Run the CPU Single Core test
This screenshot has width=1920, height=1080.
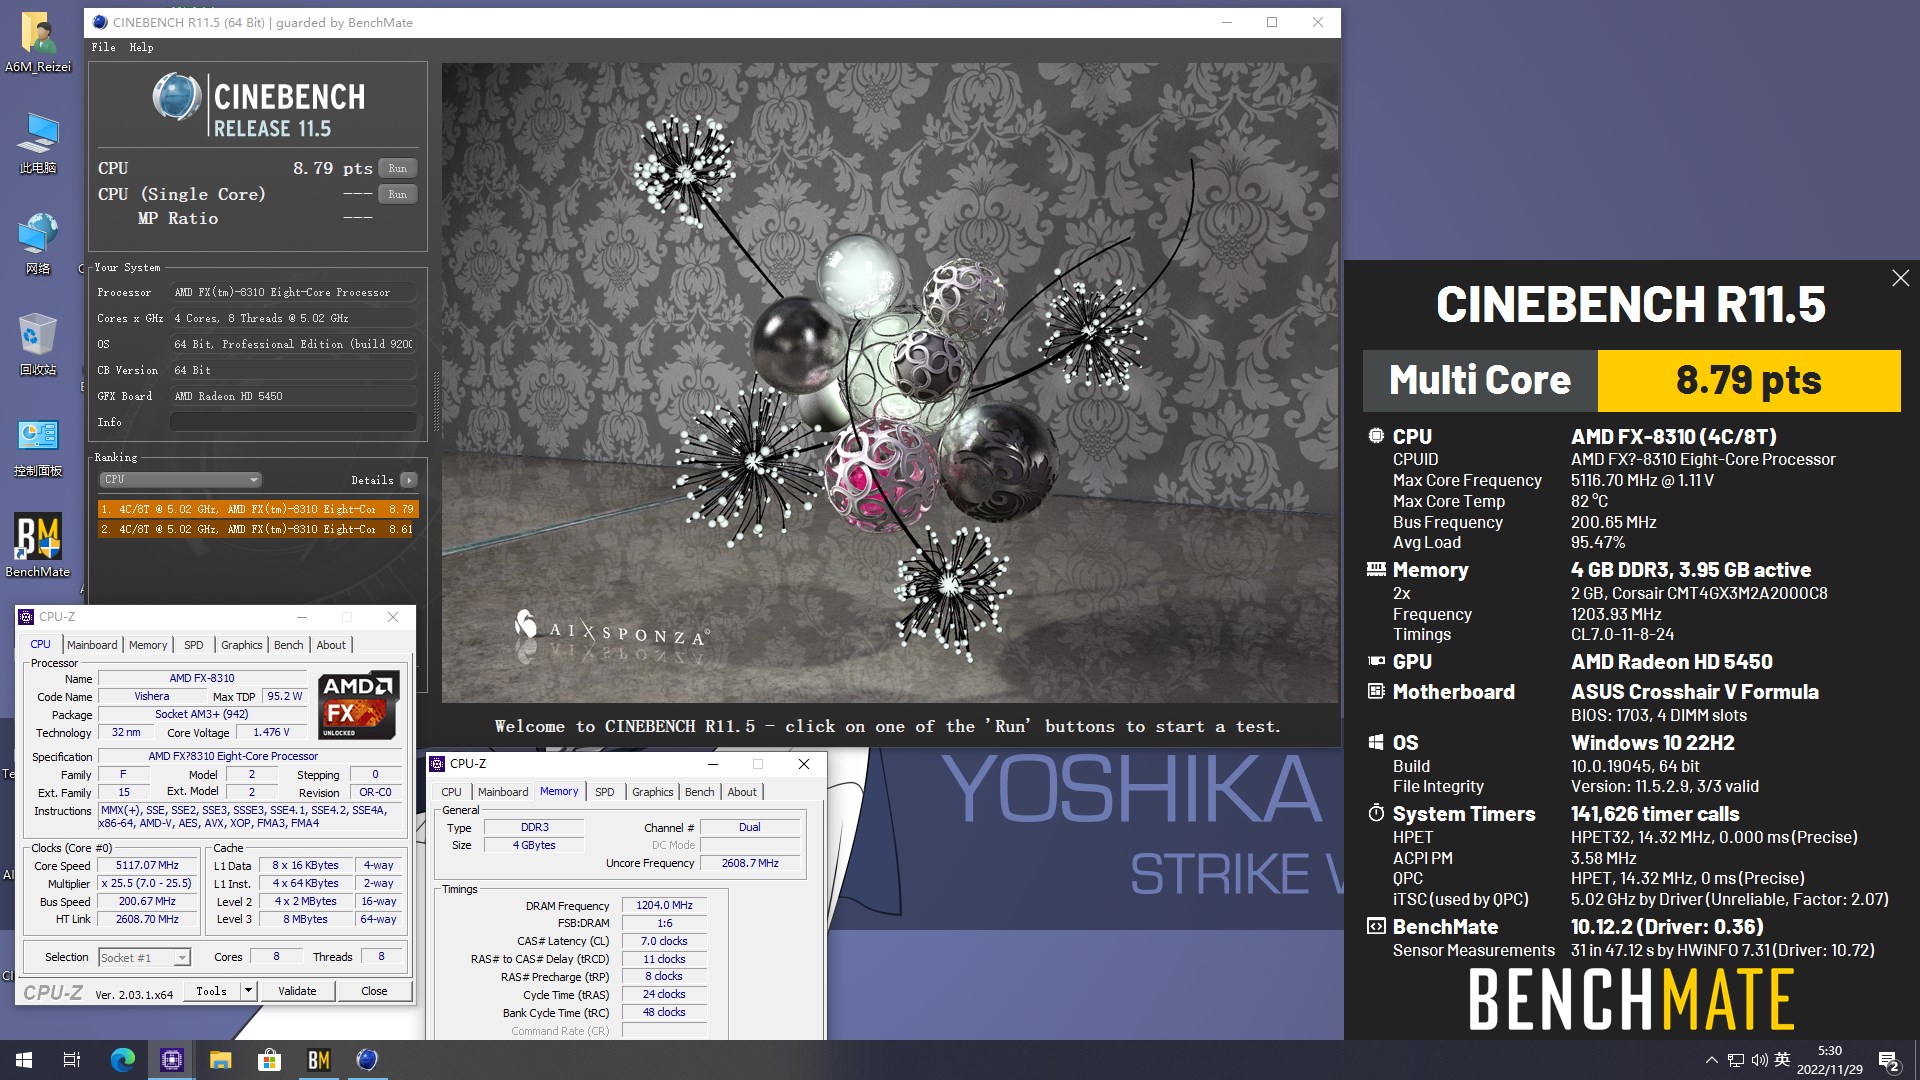(397, 194)
